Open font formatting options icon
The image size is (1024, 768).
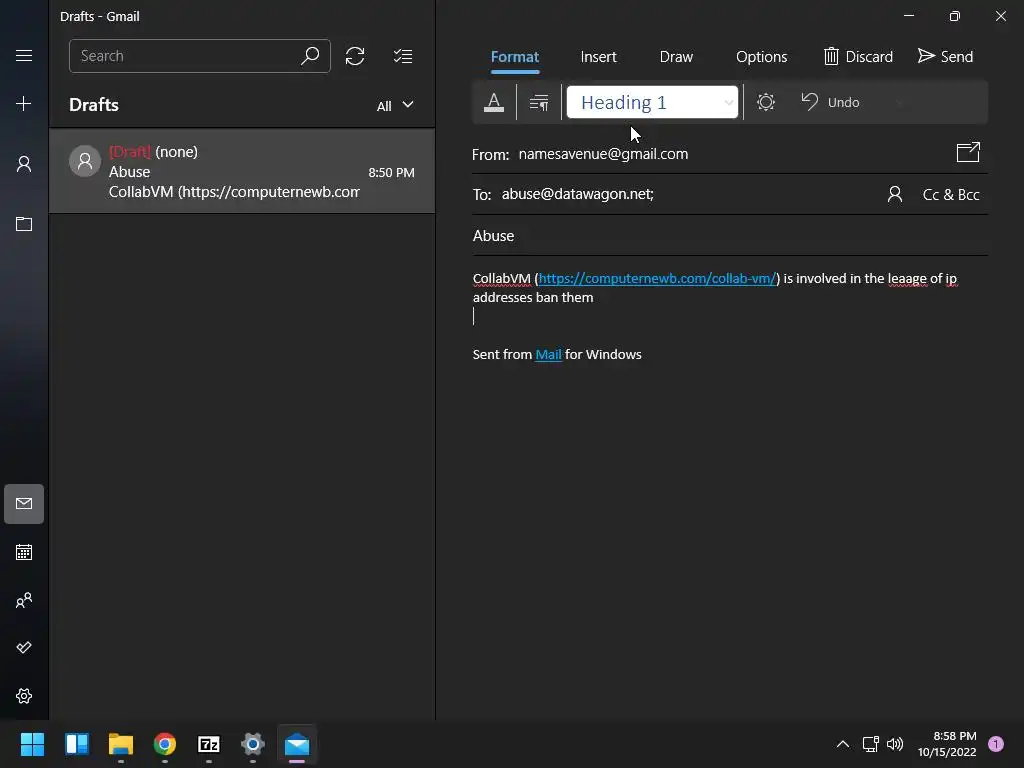tap(494, 102)
